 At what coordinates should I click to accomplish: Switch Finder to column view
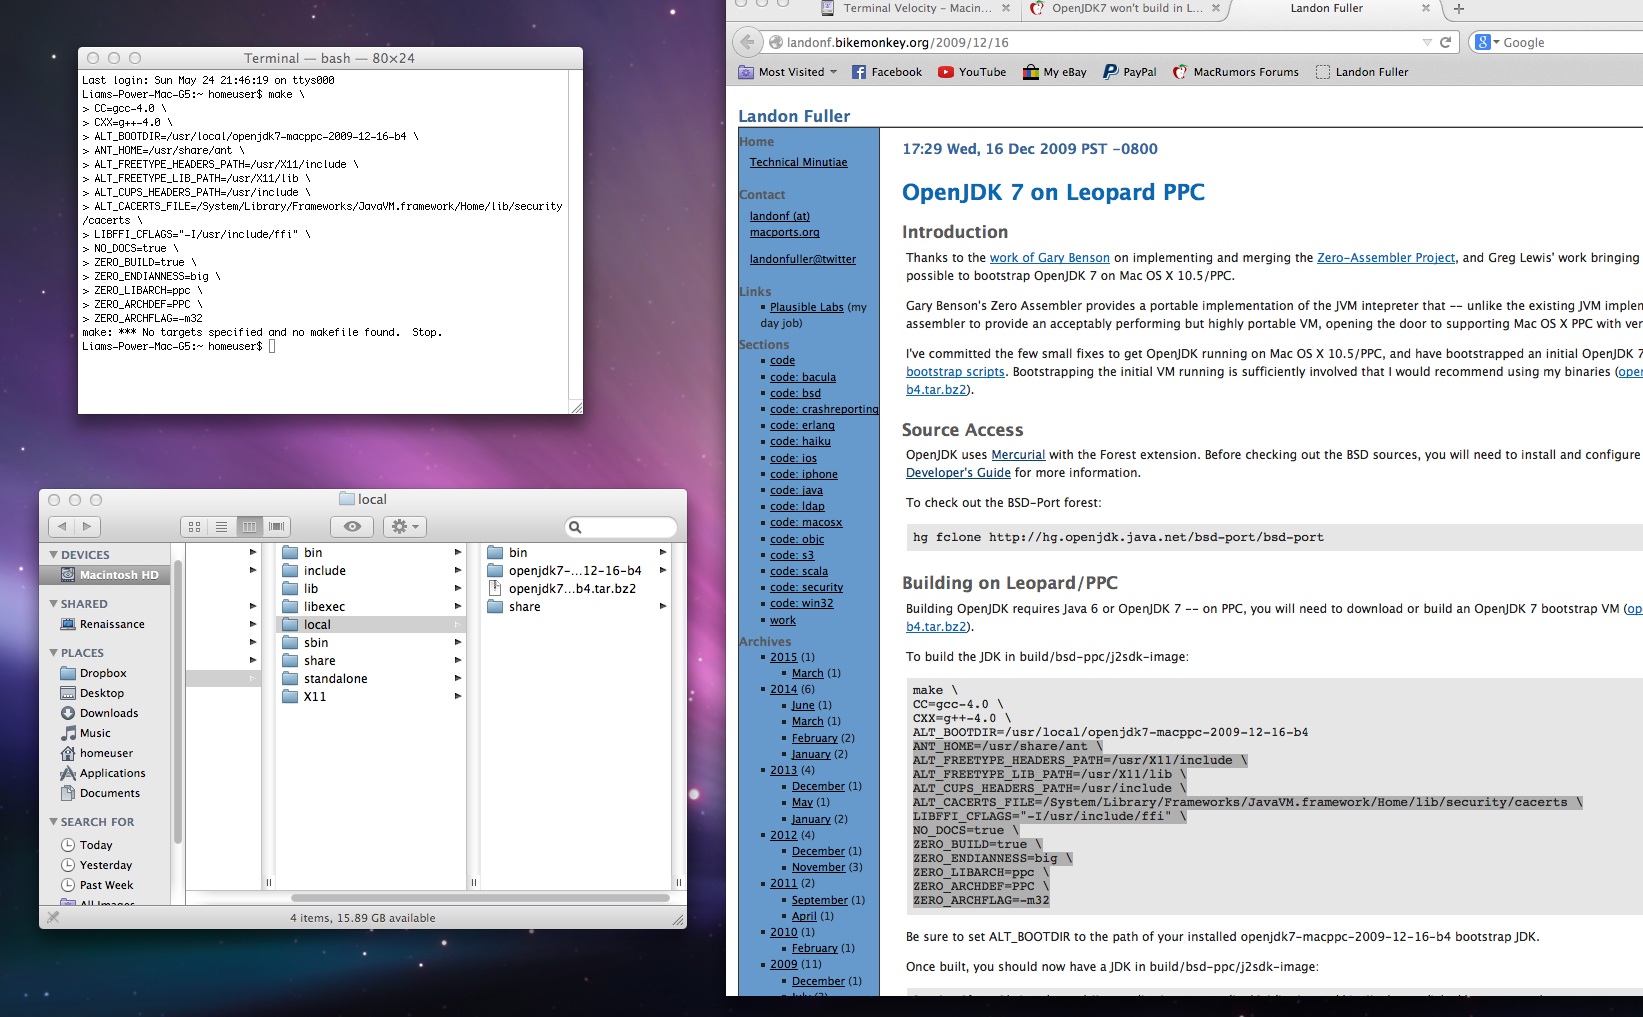249,526
